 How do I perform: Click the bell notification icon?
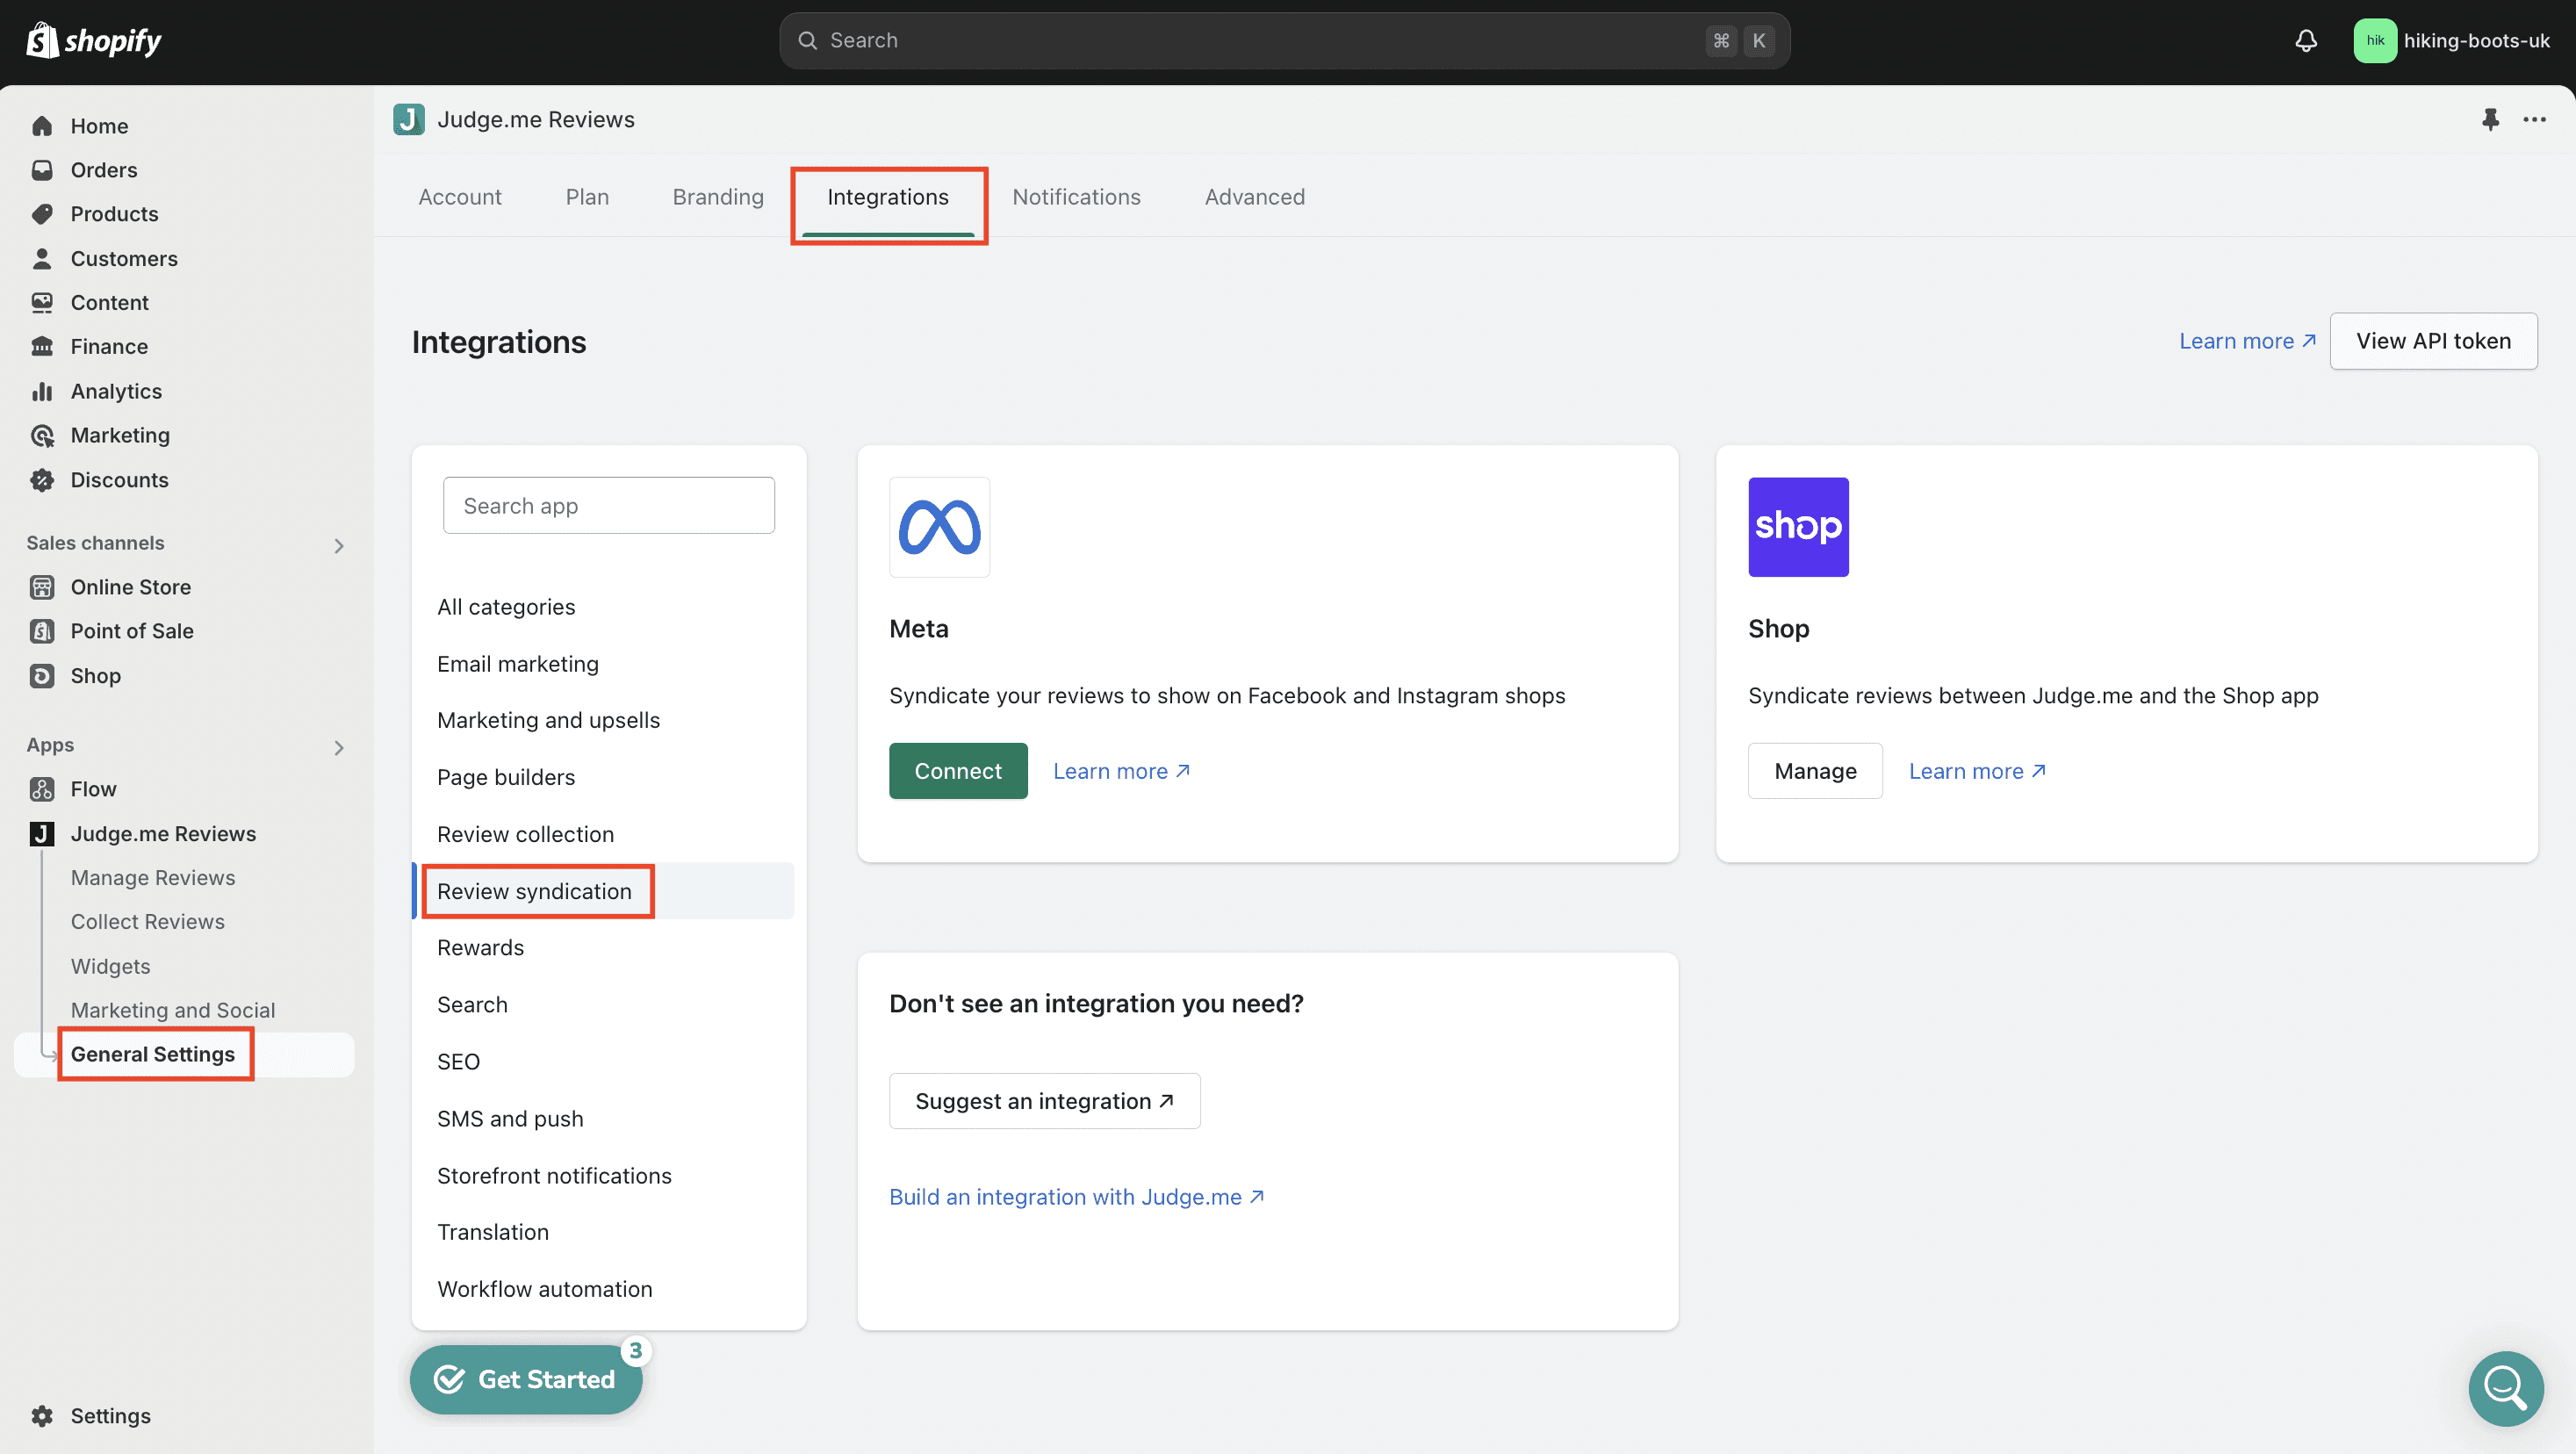coord(2306,39)
